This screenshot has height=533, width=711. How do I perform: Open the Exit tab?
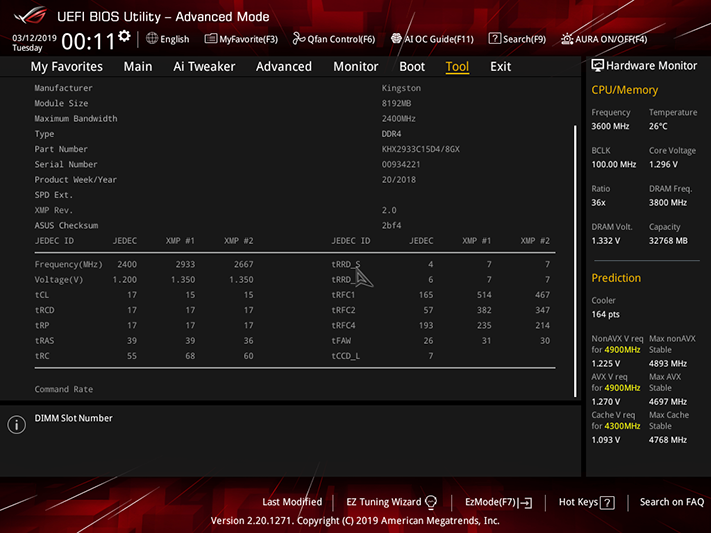[501, 67]
